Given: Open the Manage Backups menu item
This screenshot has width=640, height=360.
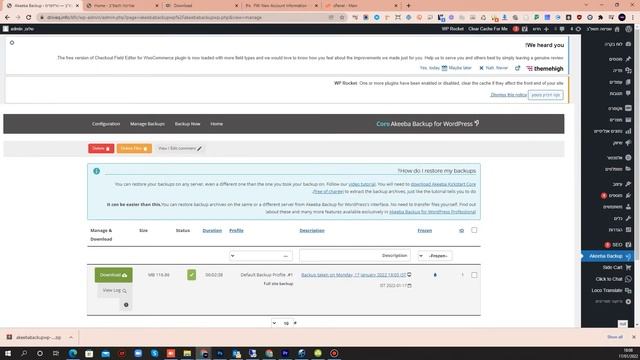Looking at the screenshot, I should (x=147, y=124).
